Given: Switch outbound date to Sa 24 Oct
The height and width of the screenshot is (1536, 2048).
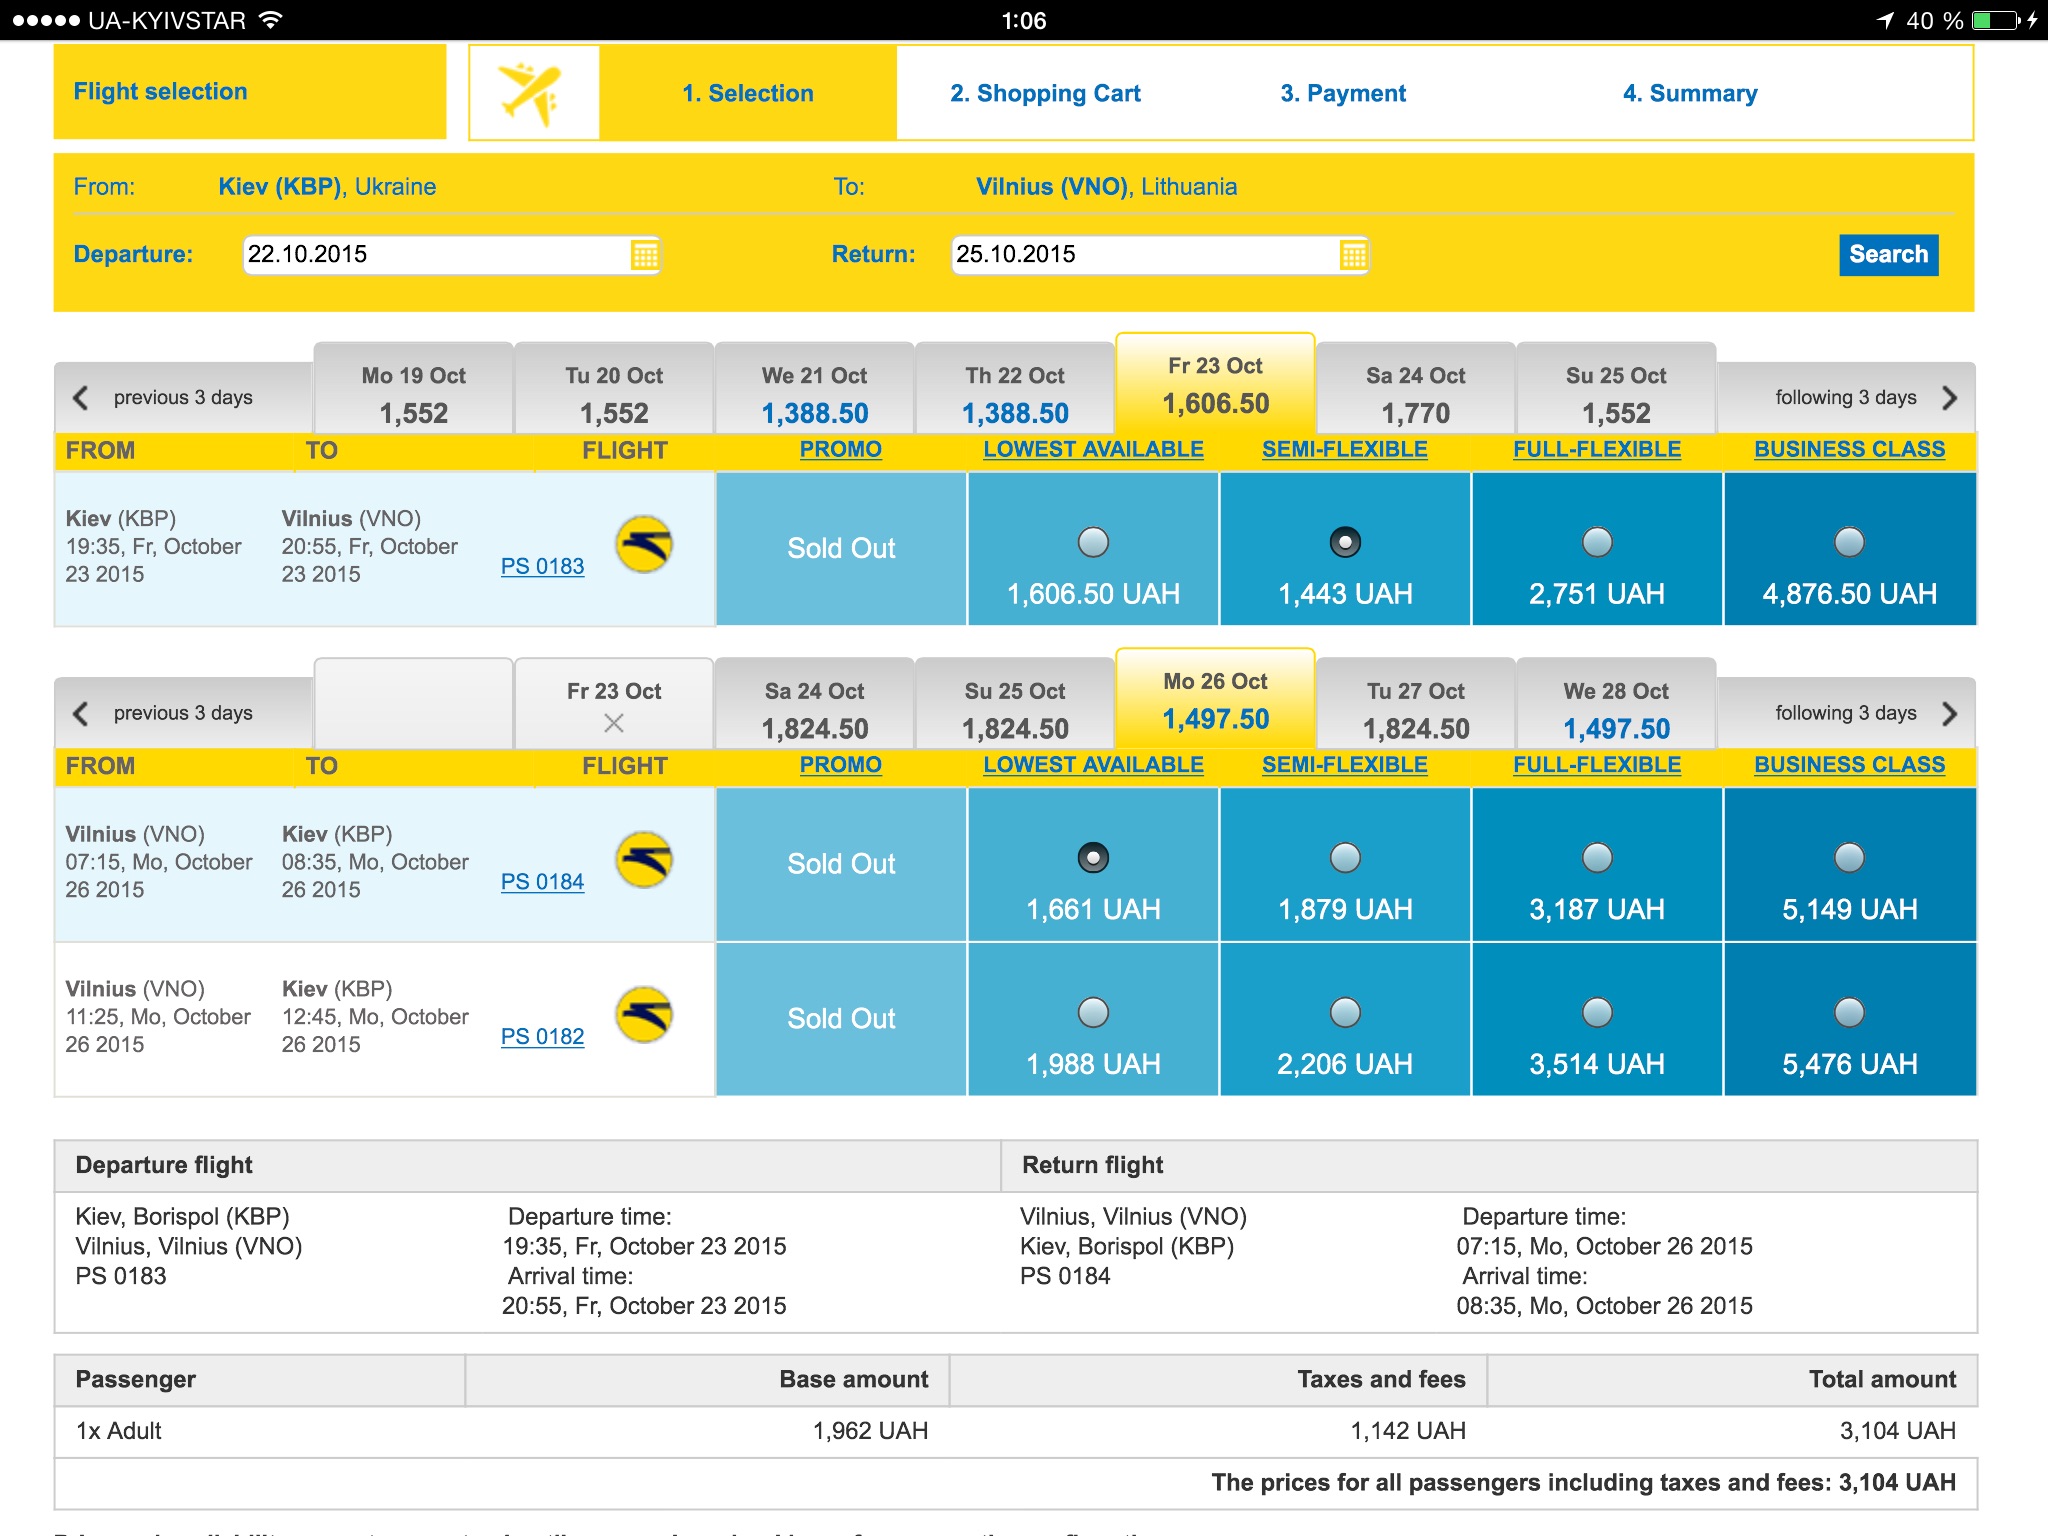Looking at the screenshot, I should 1415,393.
